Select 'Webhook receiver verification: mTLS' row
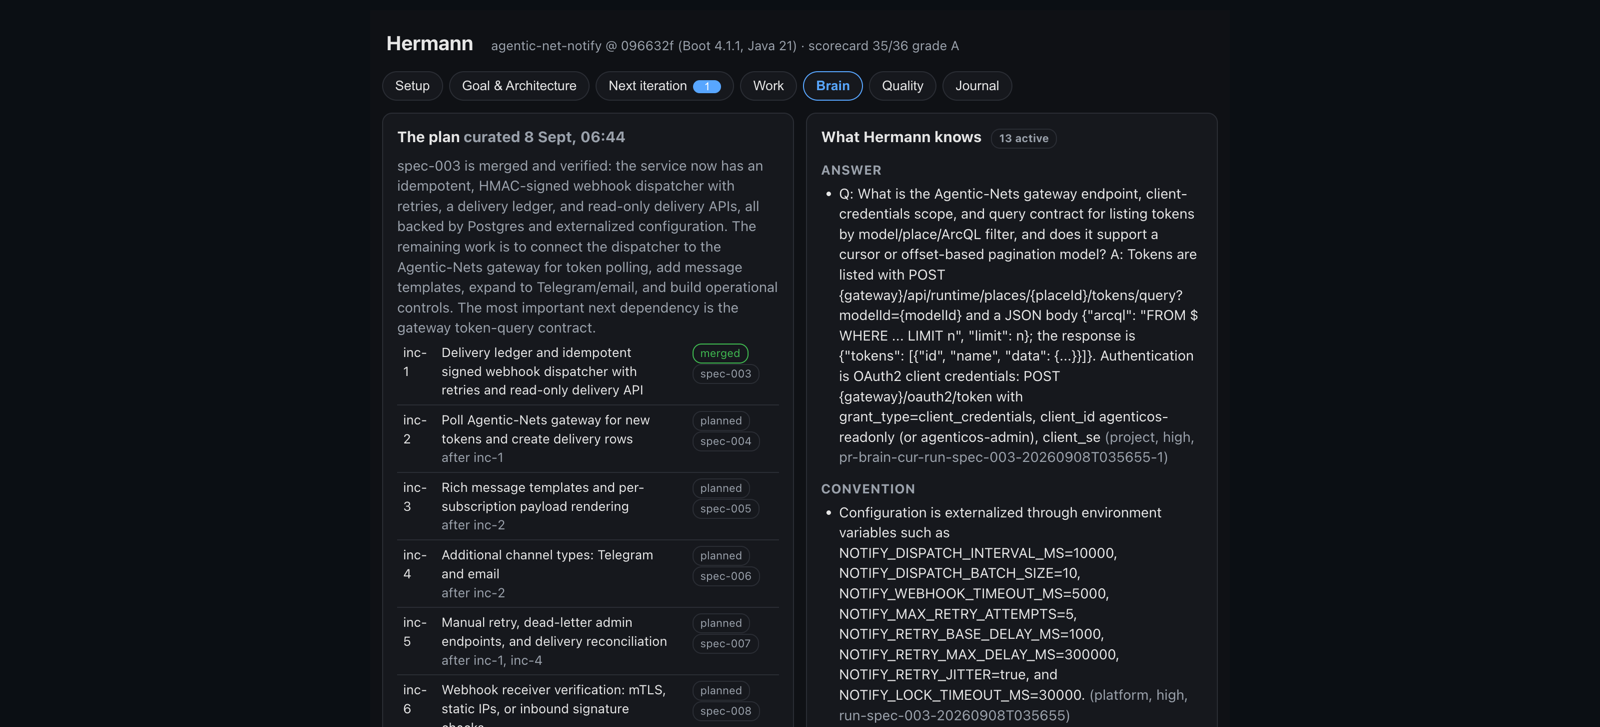 (588, 703)
